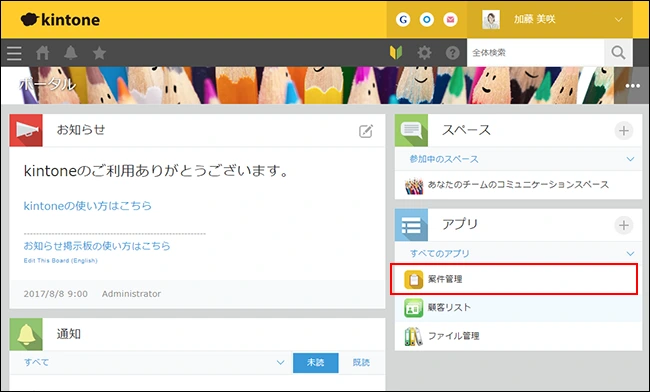The height and width of the screenshot is (392, 650).
Task: Click the 全体検索 search field
Action: click(536, 53)
